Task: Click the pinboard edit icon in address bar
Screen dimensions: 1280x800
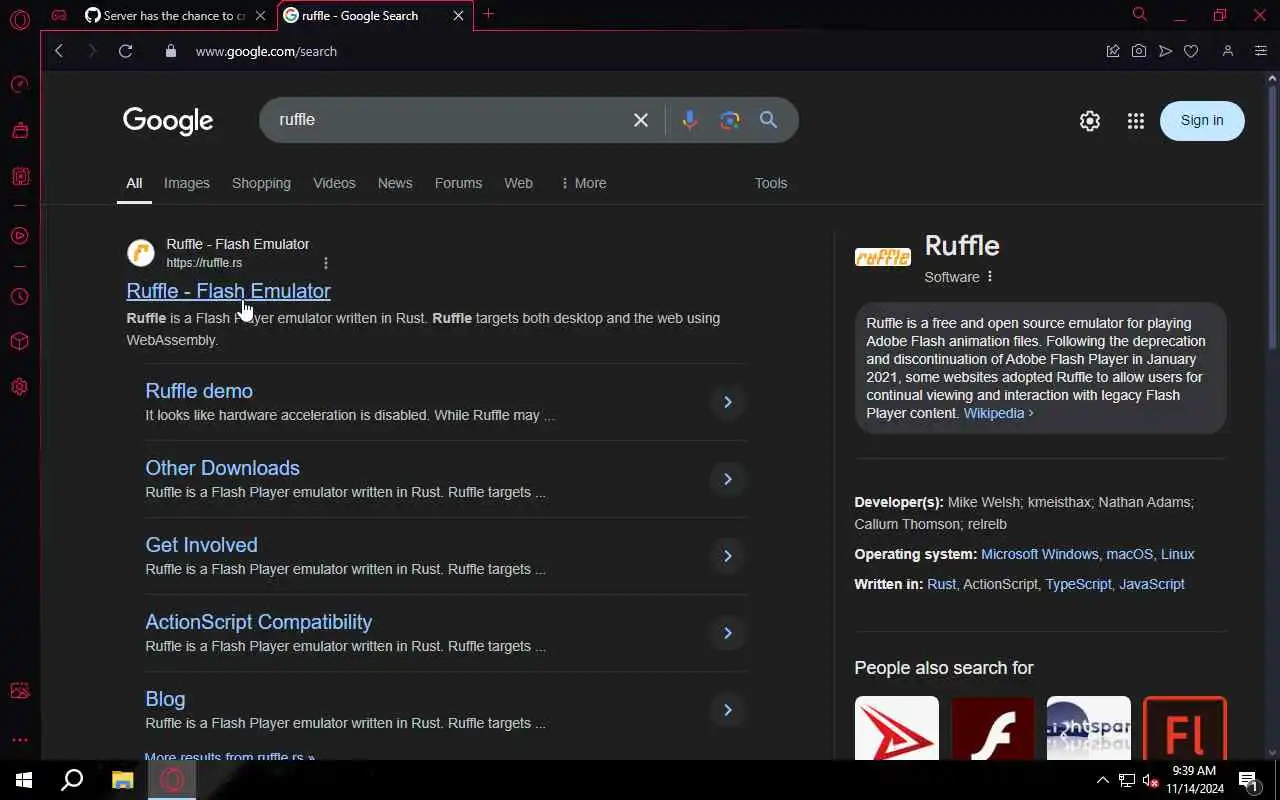Action: 1113,51
